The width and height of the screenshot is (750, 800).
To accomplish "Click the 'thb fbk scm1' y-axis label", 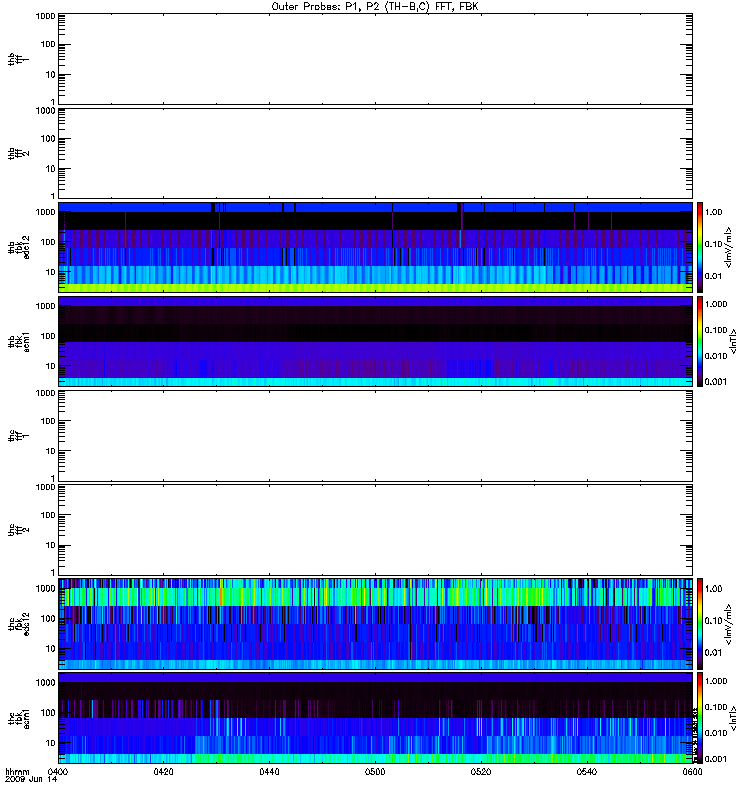I will (x=19, y=341).
